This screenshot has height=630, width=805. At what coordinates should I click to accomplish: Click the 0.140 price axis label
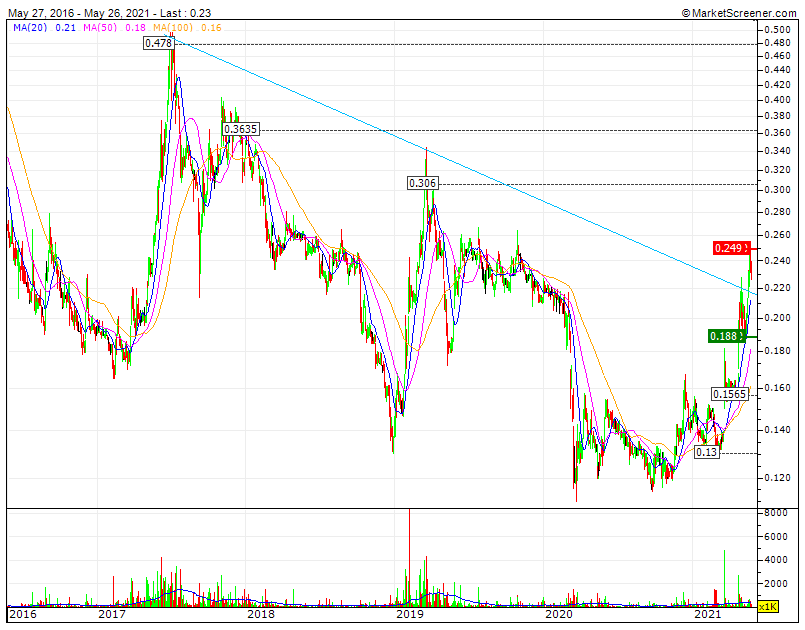[777, 430]
